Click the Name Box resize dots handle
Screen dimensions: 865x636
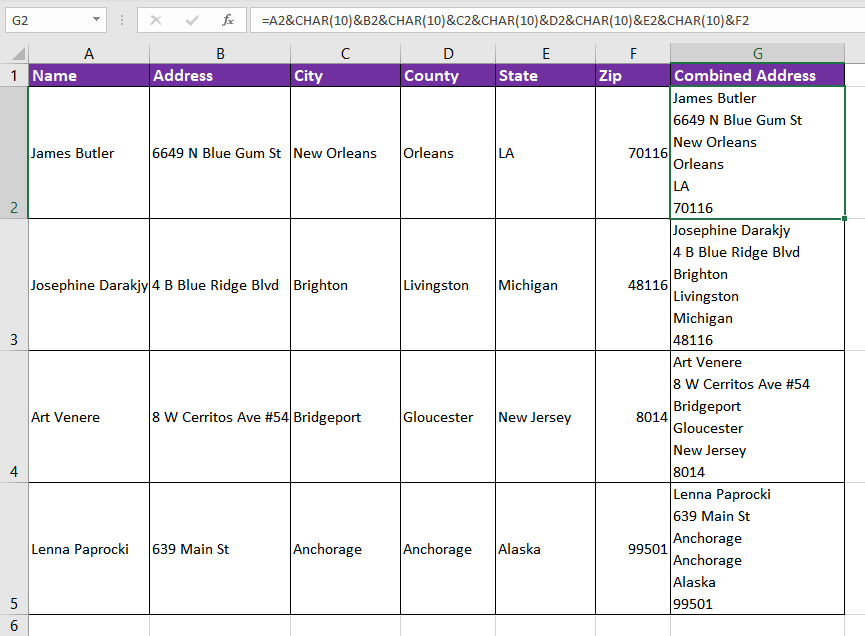point(121,20)
